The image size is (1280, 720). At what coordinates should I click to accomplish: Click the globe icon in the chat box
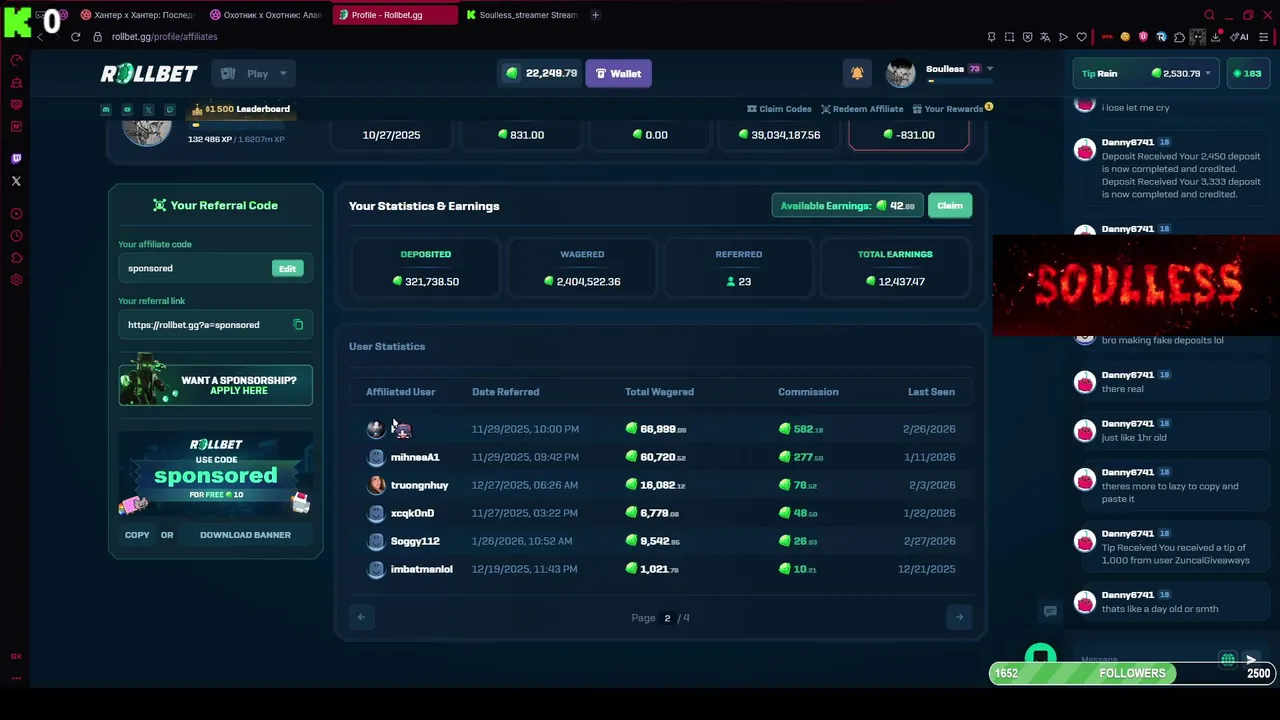point(1228,660)
